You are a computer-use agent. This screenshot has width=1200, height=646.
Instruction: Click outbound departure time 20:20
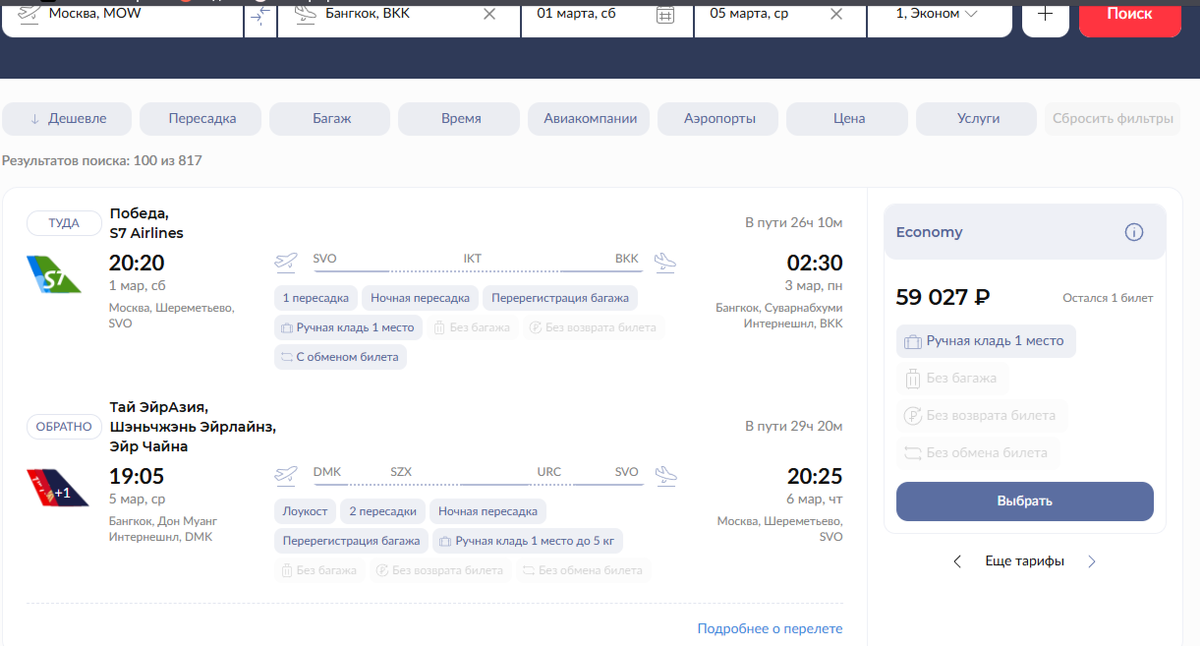137,264
